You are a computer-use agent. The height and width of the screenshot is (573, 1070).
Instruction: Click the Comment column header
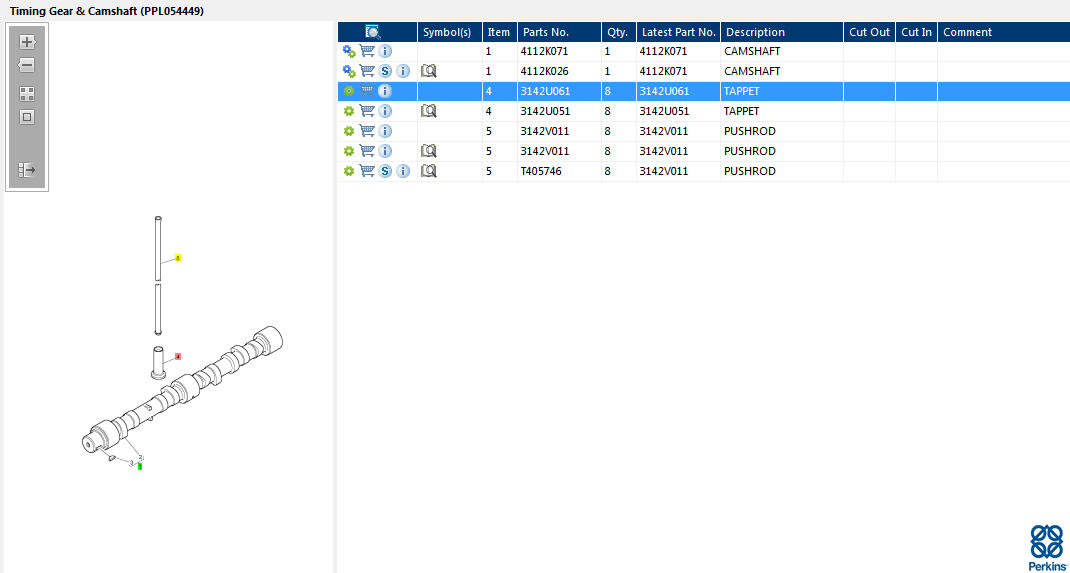point(1004,32)
